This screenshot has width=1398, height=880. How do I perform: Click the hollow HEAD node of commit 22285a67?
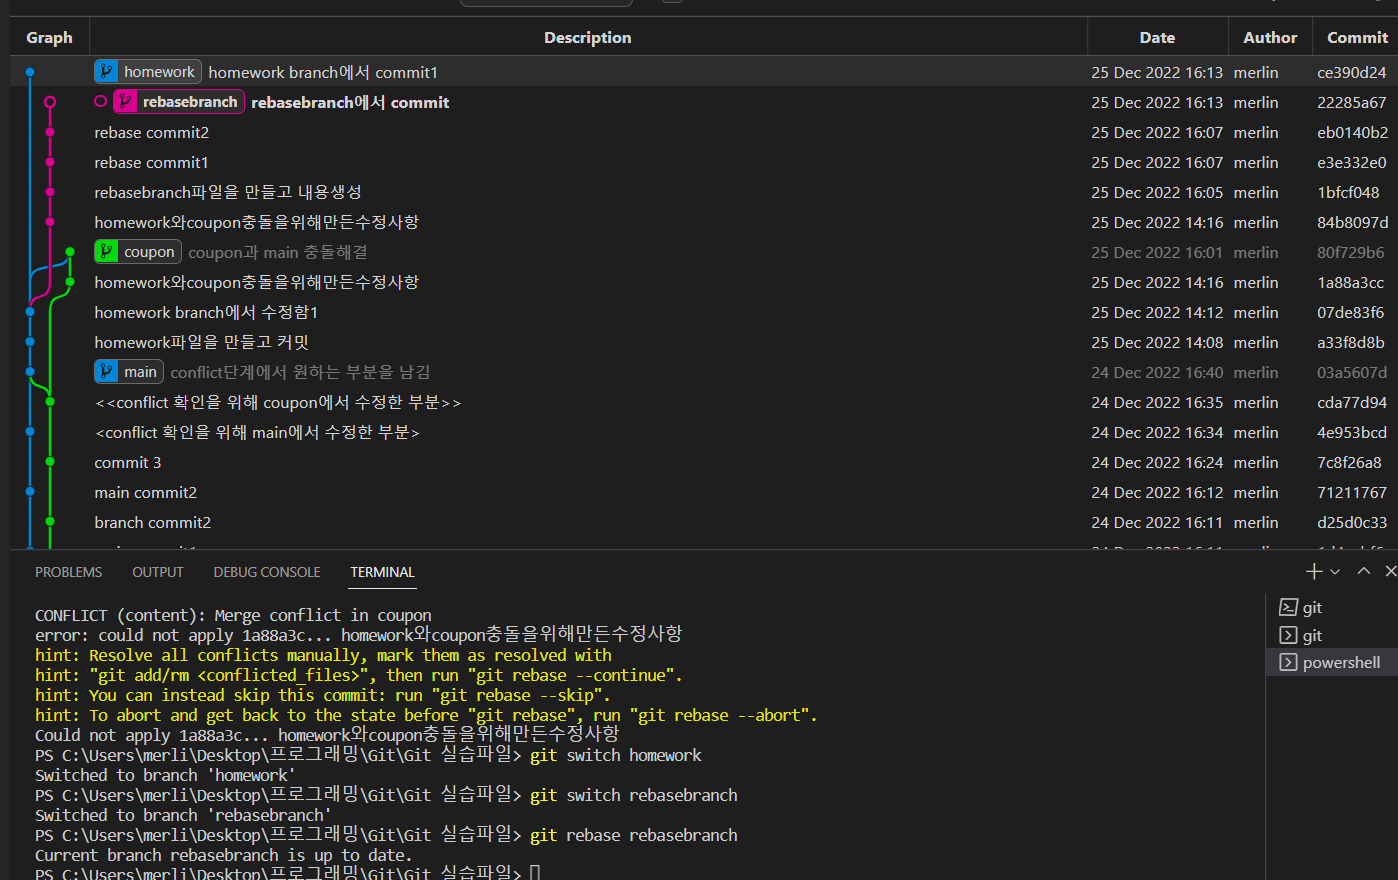(50, 102)
